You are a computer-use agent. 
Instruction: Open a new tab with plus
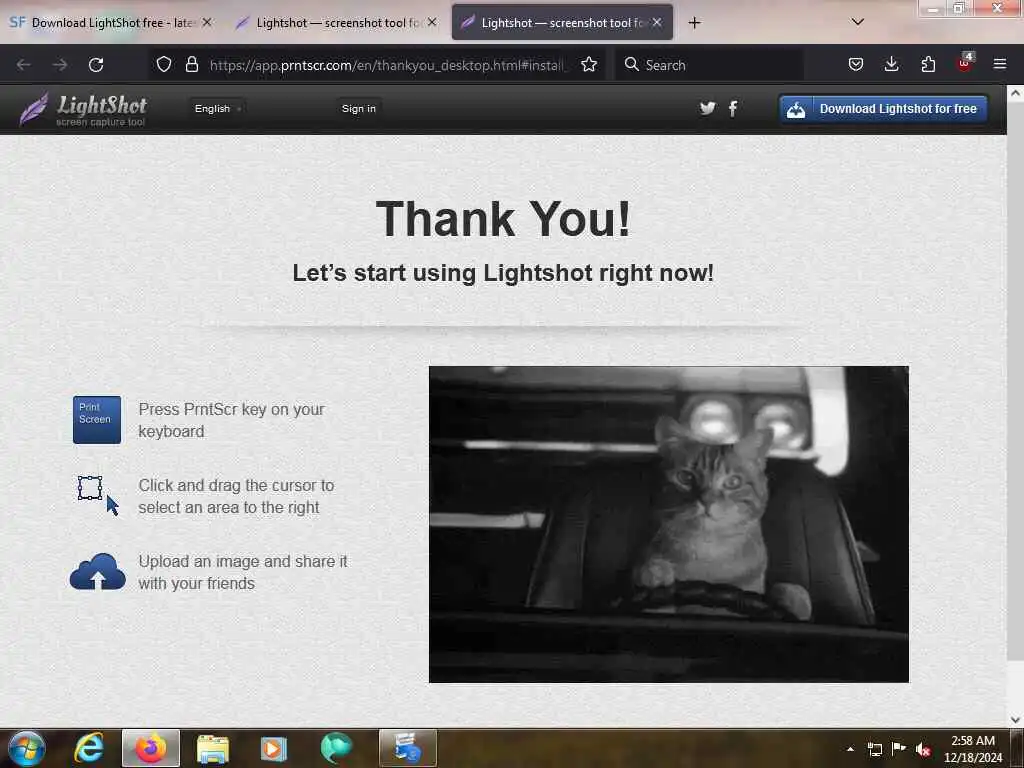pyautogui.click(x=695, y=23)
